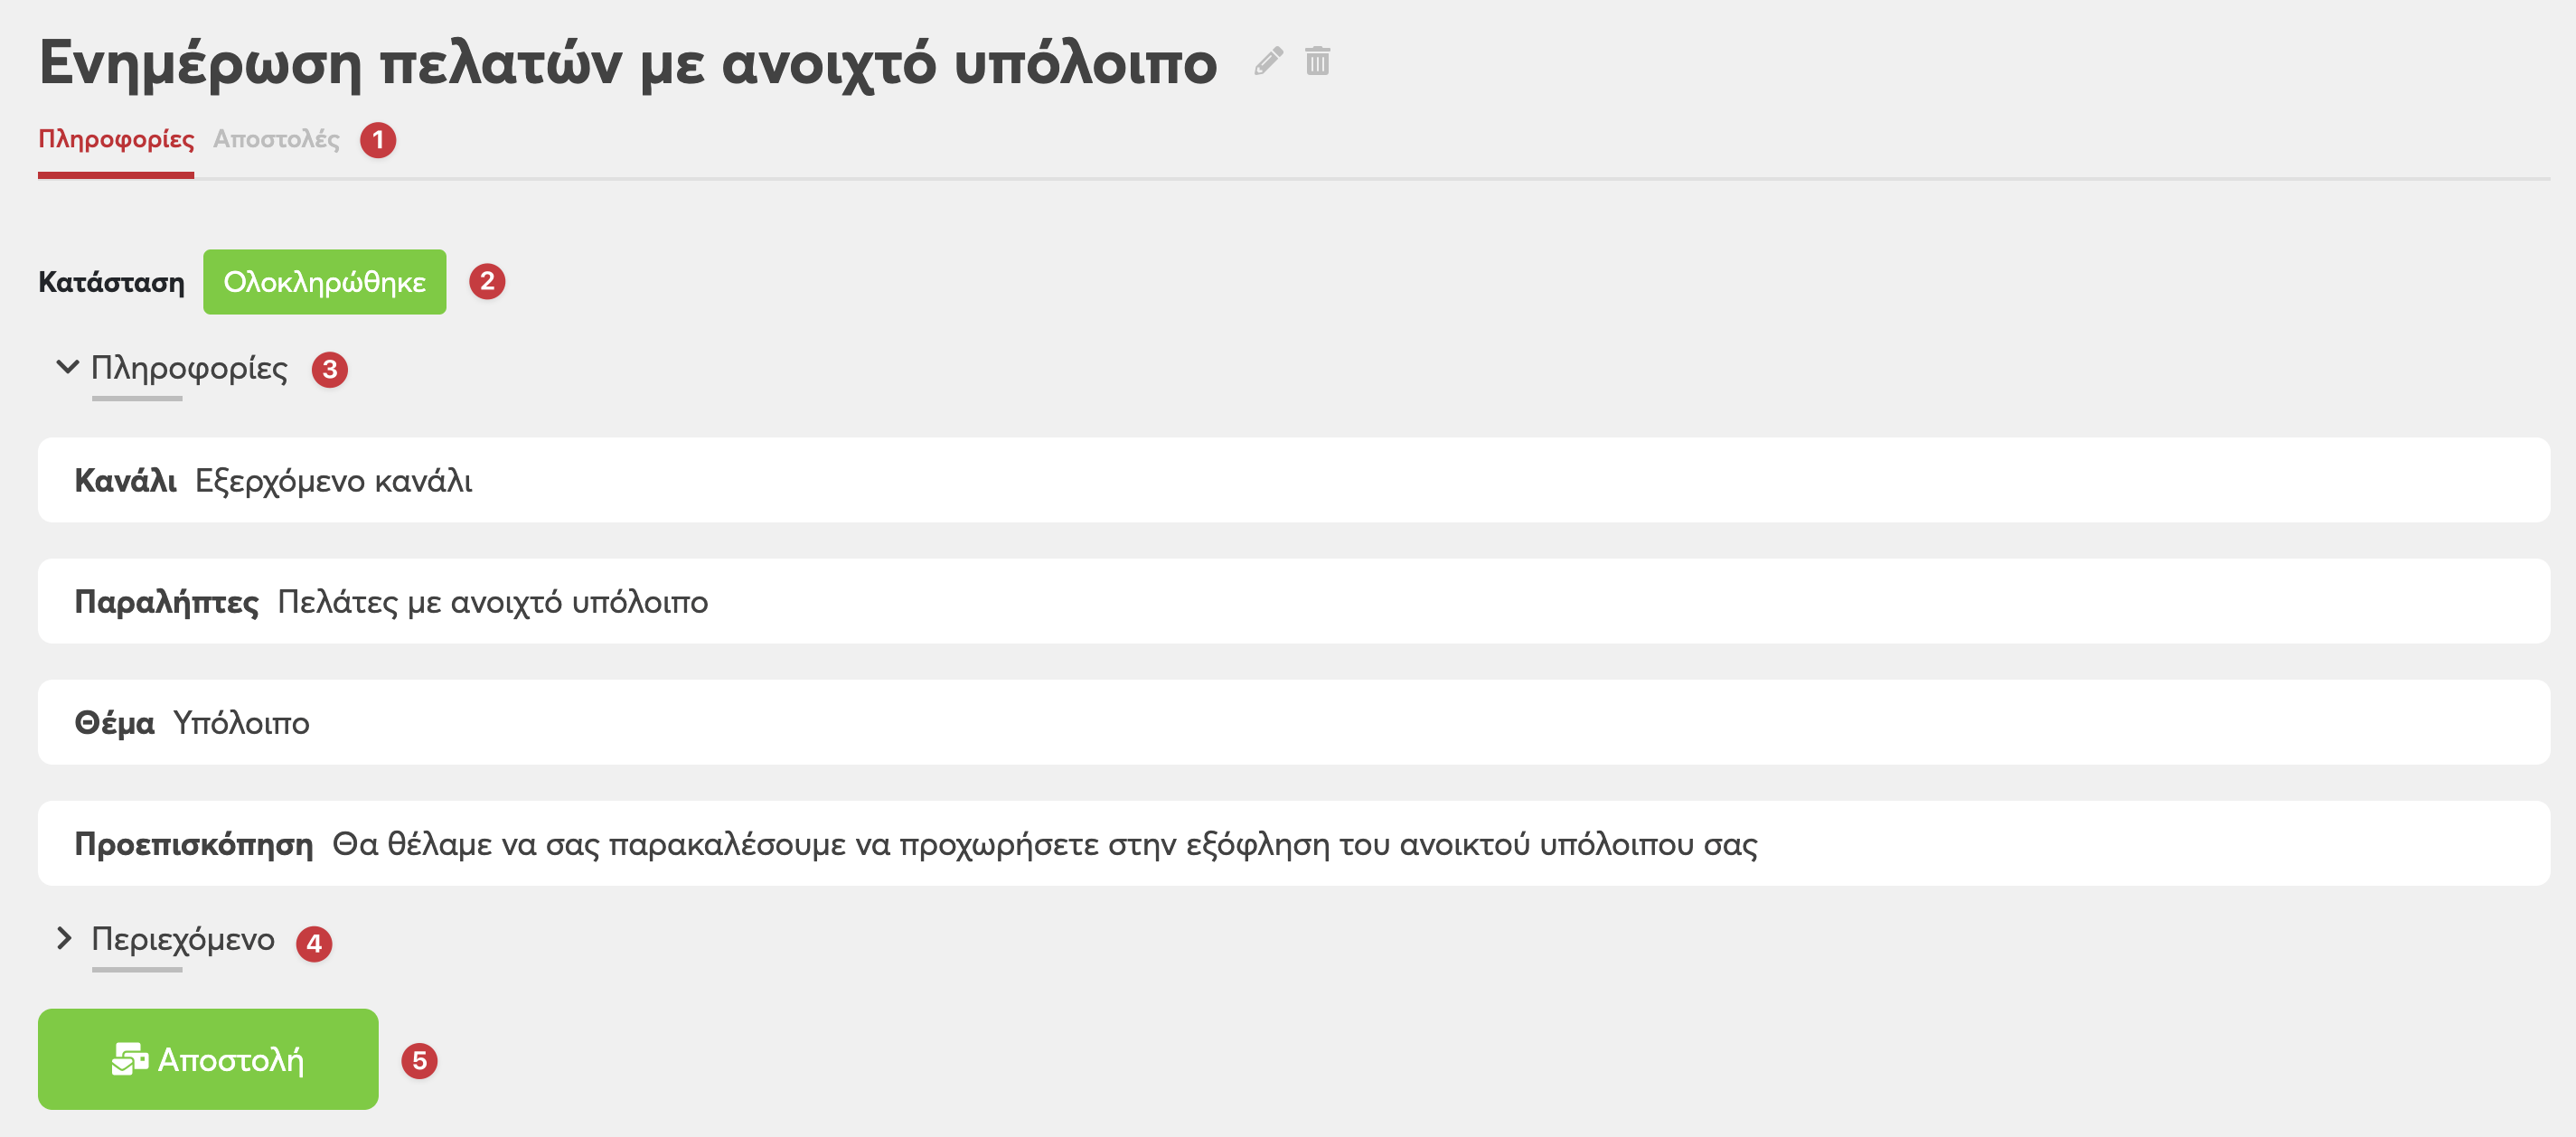This screenshot has width=2576, height=1137.
Task: Click the green Αποστολή button
Action: [208, 1059]
